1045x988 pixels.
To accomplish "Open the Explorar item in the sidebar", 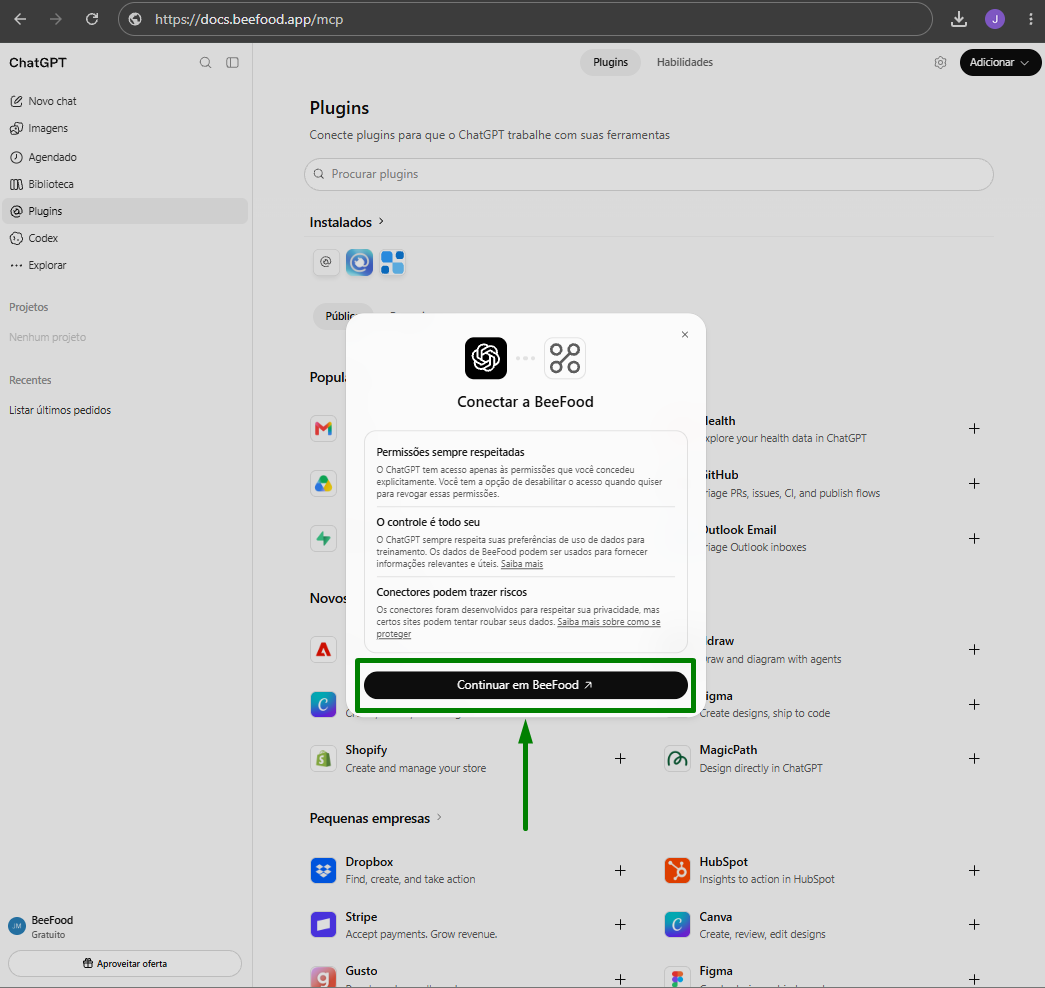I will pyautogui.click(x=125, y=265).
